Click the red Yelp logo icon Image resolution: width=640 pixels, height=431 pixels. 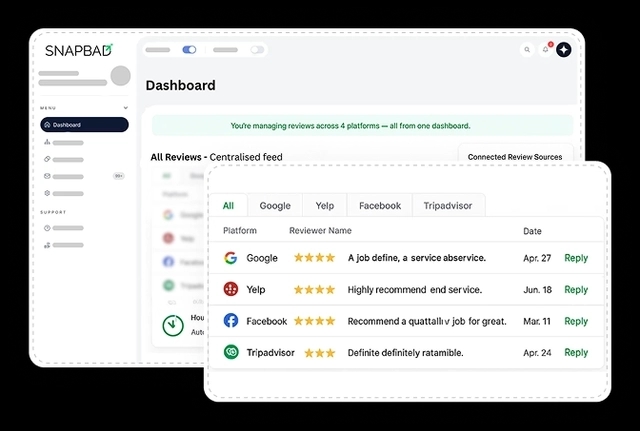click(x=231, y=290)
